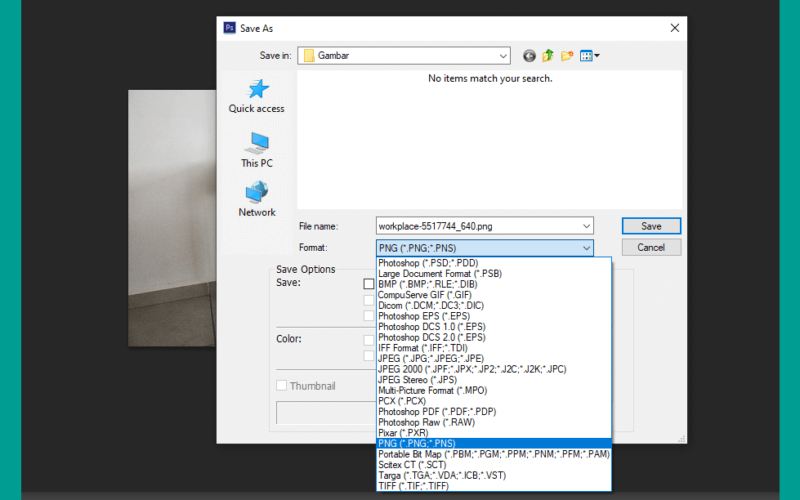
Task: Go up one folder level
Action: 548,56
